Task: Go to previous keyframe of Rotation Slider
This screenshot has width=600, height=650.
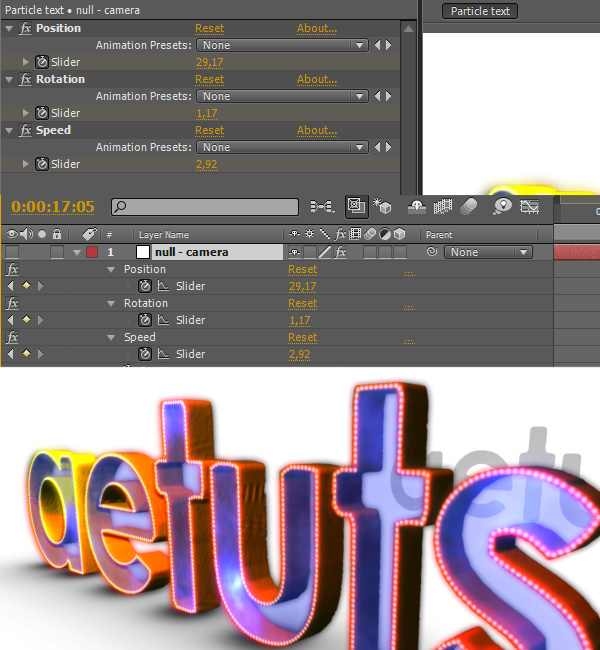Action: coord(11,320)
